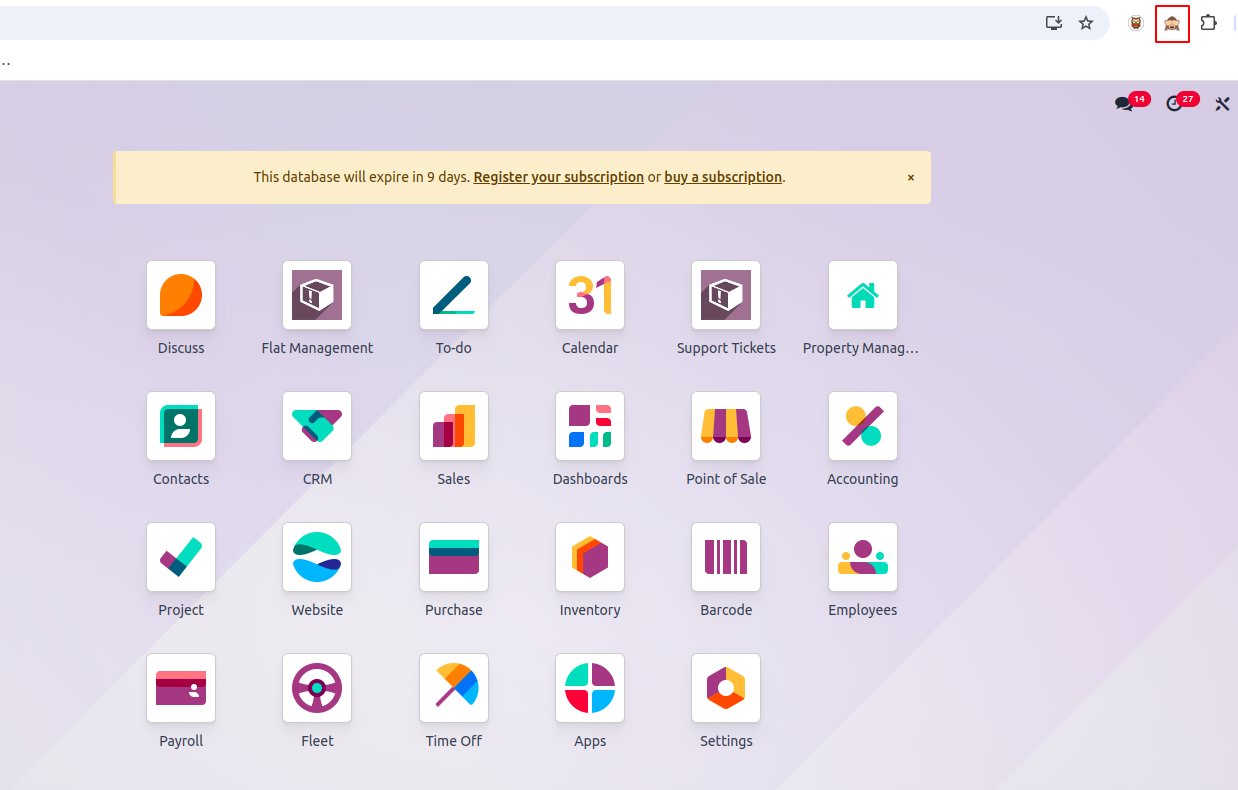Open activities menu showing 27 items
Image resolution: width=1238 pixels, height=790 pixels.
(1182, 102)
